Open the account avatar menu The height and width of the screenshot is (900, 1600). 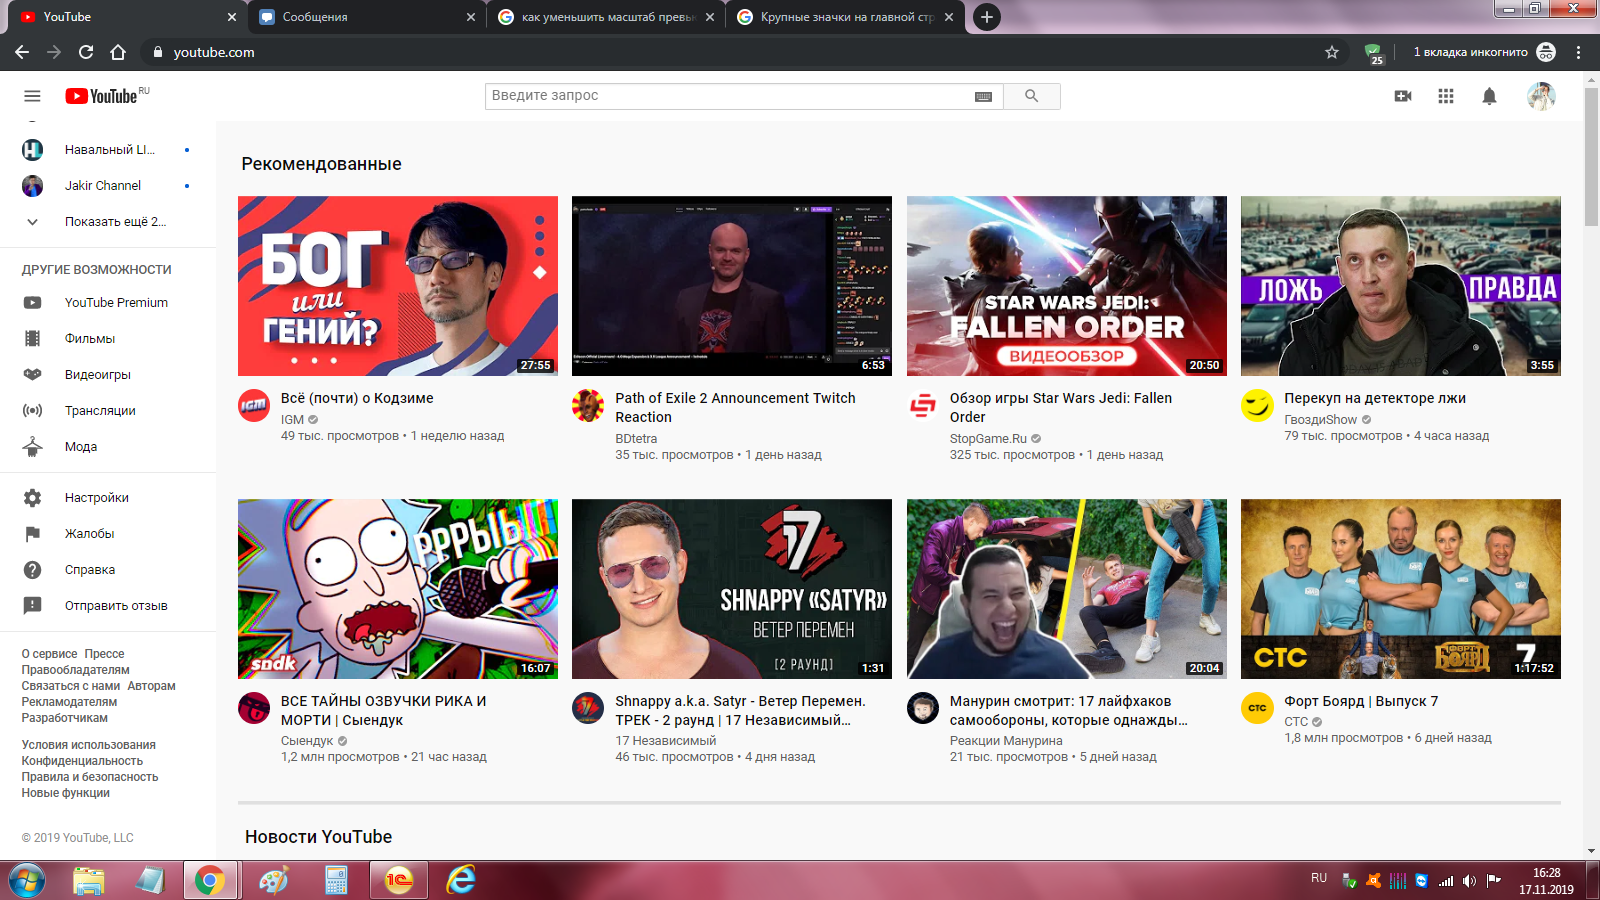click(x=1541, y=96)
